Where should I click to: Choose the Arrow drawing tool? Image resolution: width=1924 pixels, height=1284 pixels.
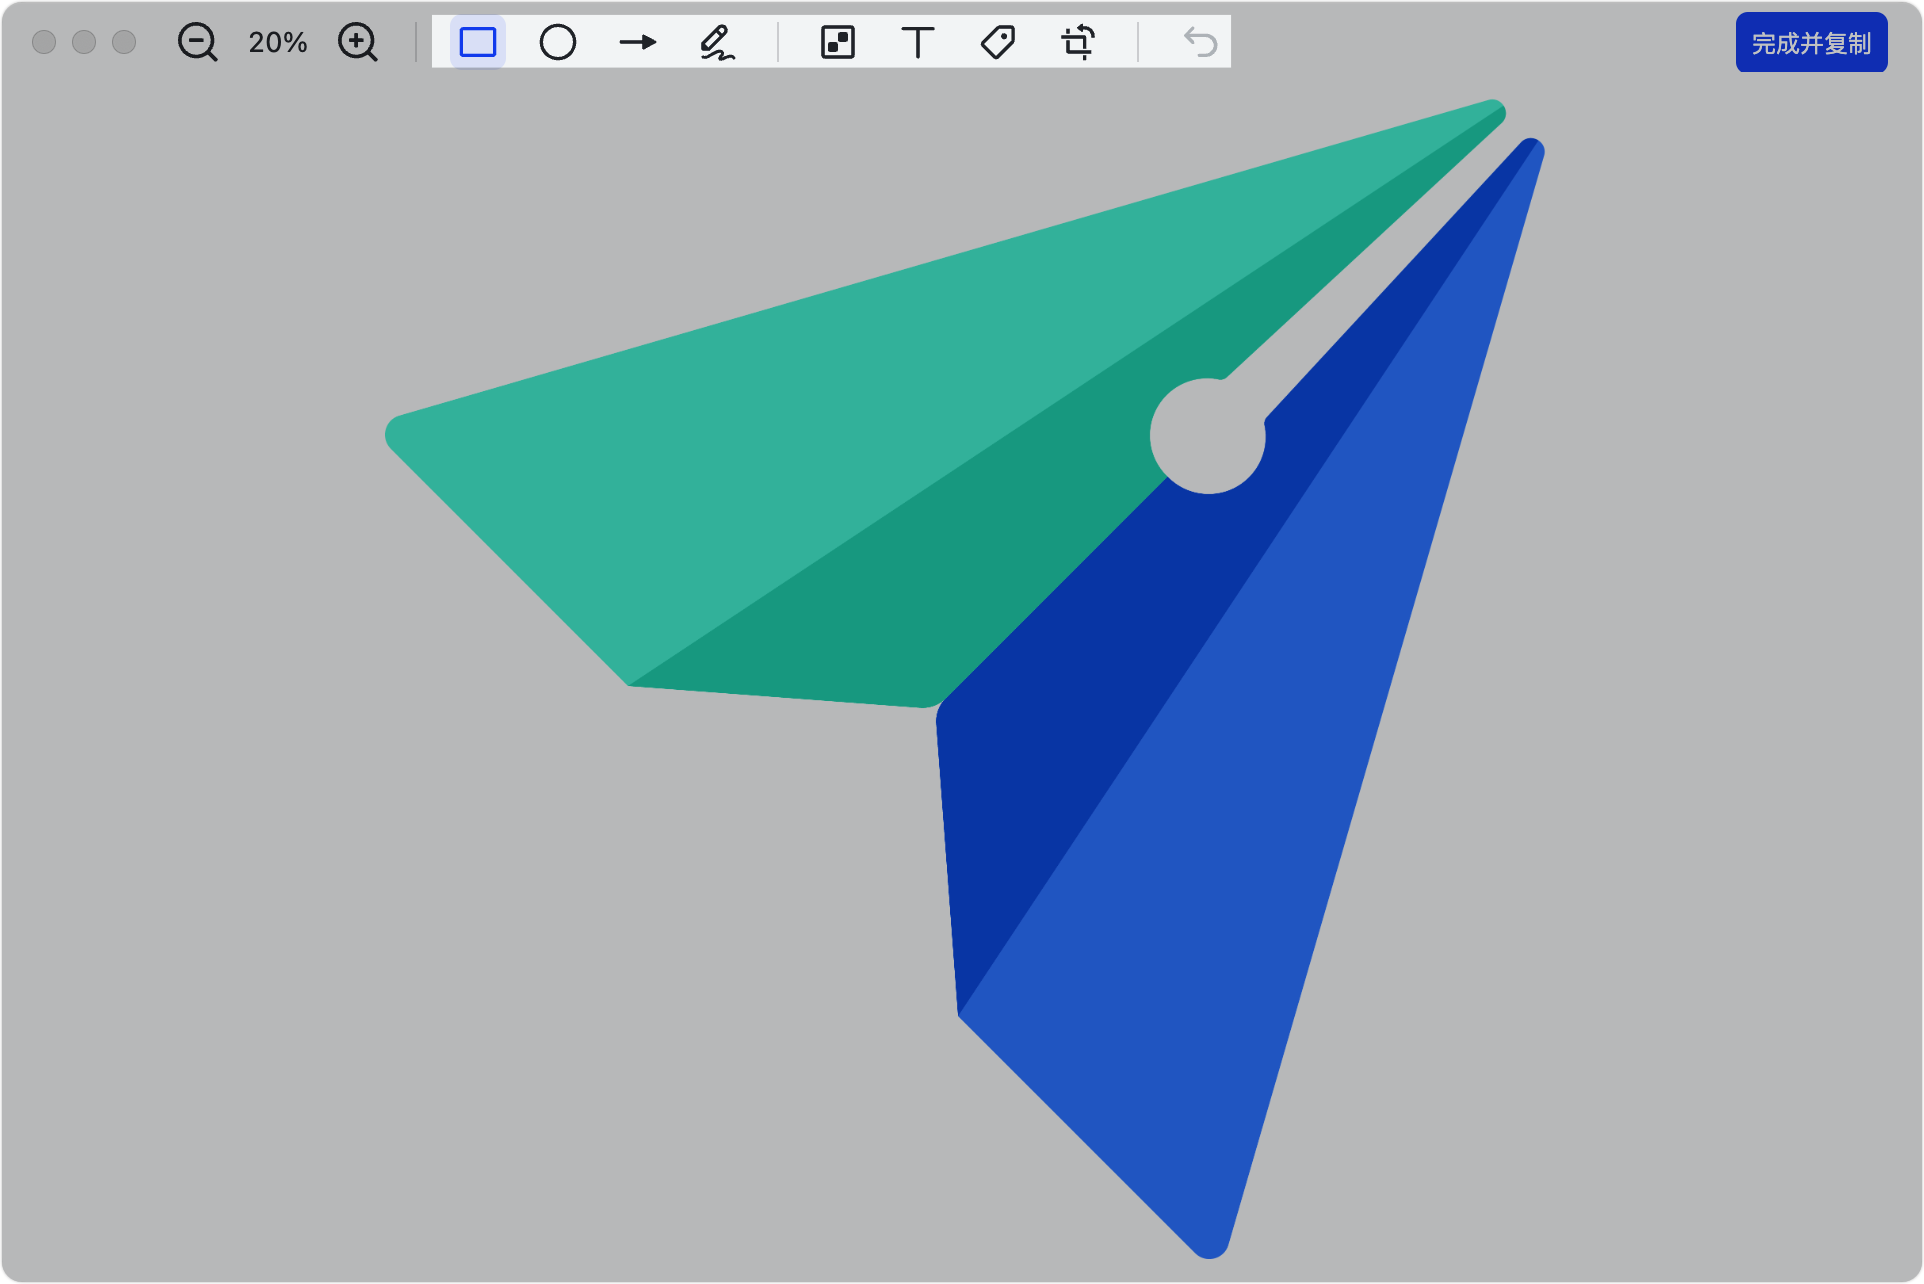(638, 42)
